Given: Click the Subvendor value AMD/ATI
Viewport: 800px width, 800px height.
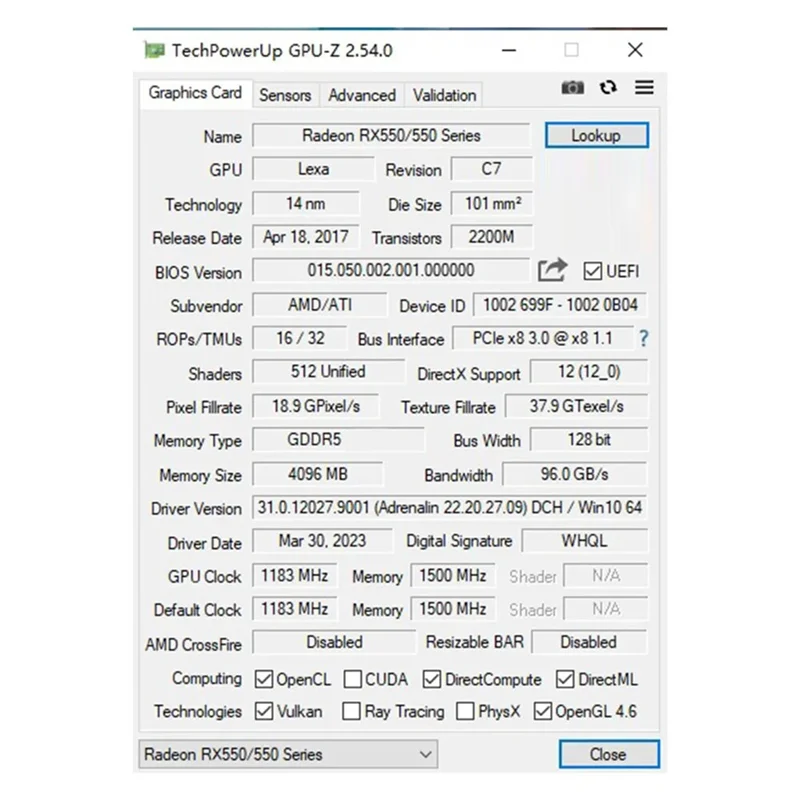Looking at the screenshot, I should 320,305.
